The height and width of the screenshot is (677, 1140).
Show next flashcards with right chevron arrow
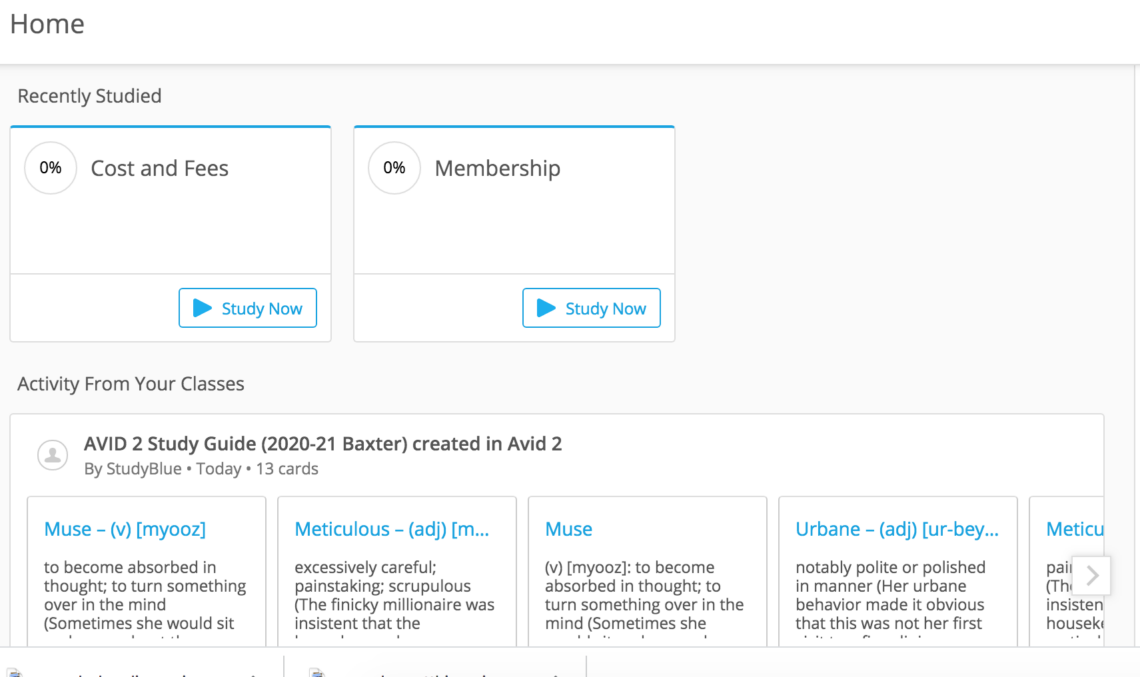tap(1091, 576)
